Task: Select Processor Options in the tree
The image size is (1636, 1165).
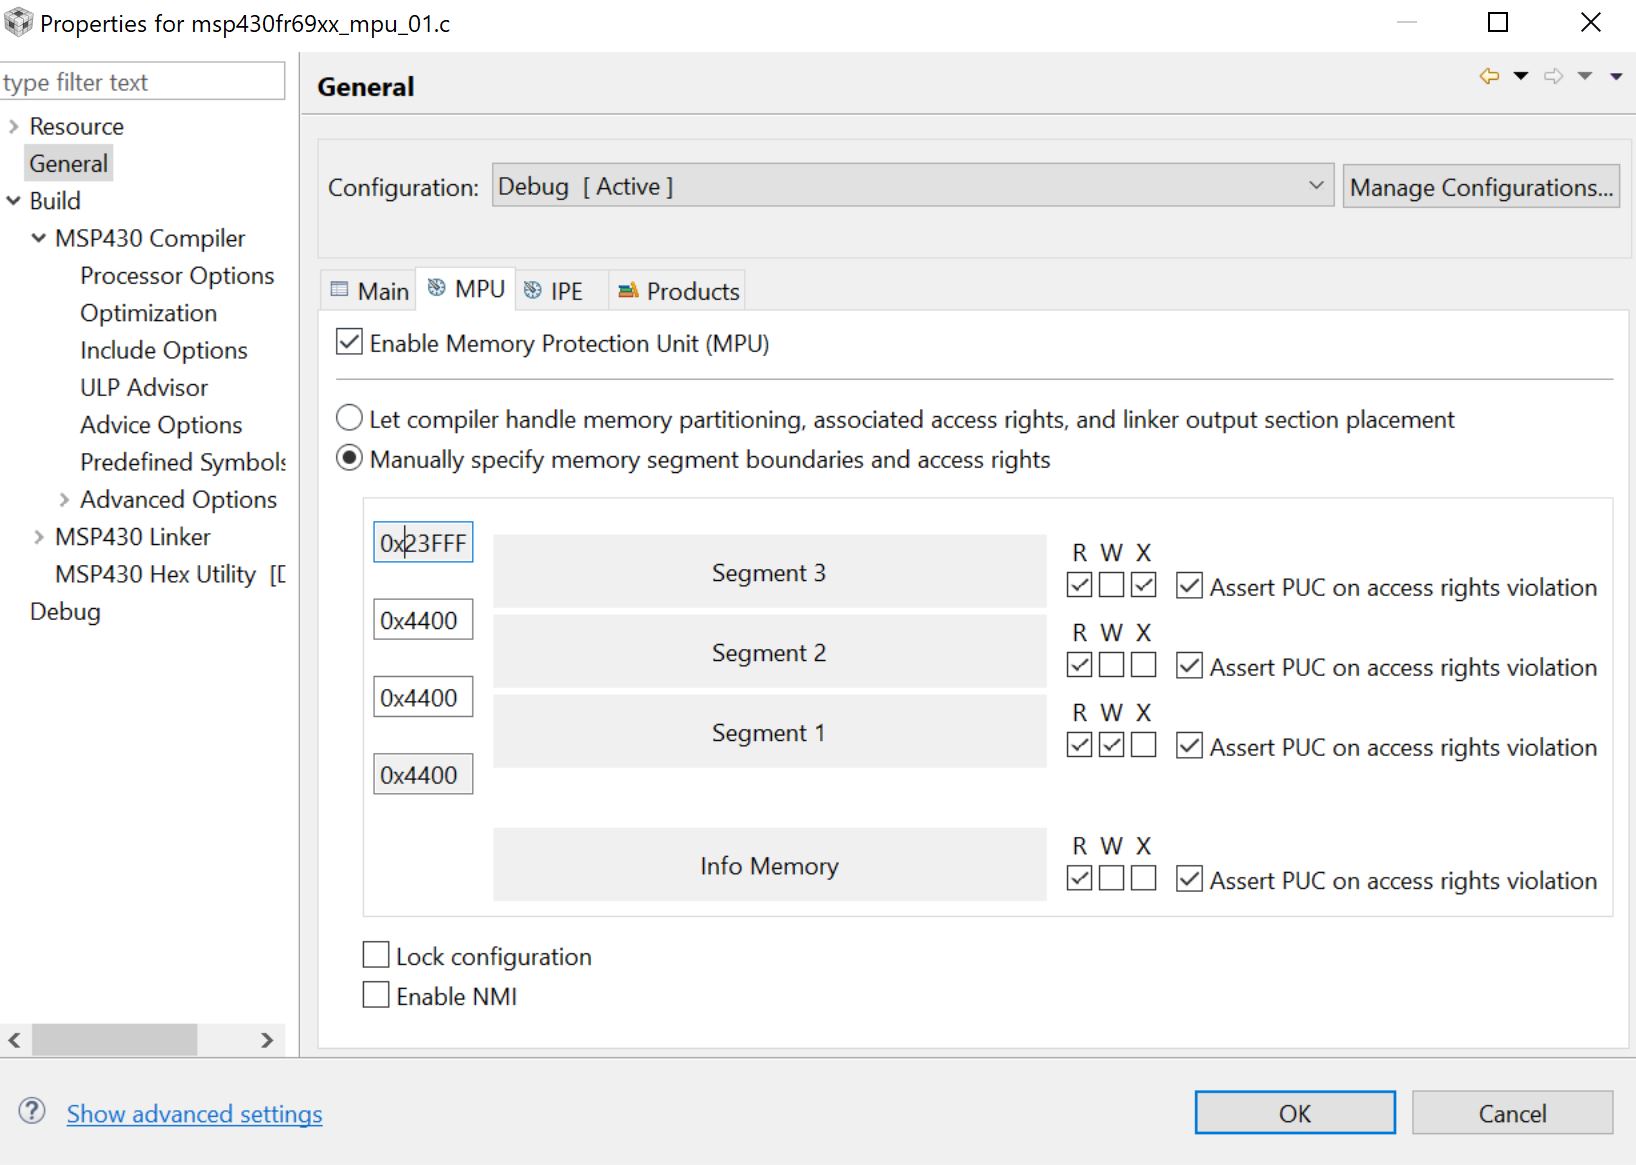Action: (177, 276)
